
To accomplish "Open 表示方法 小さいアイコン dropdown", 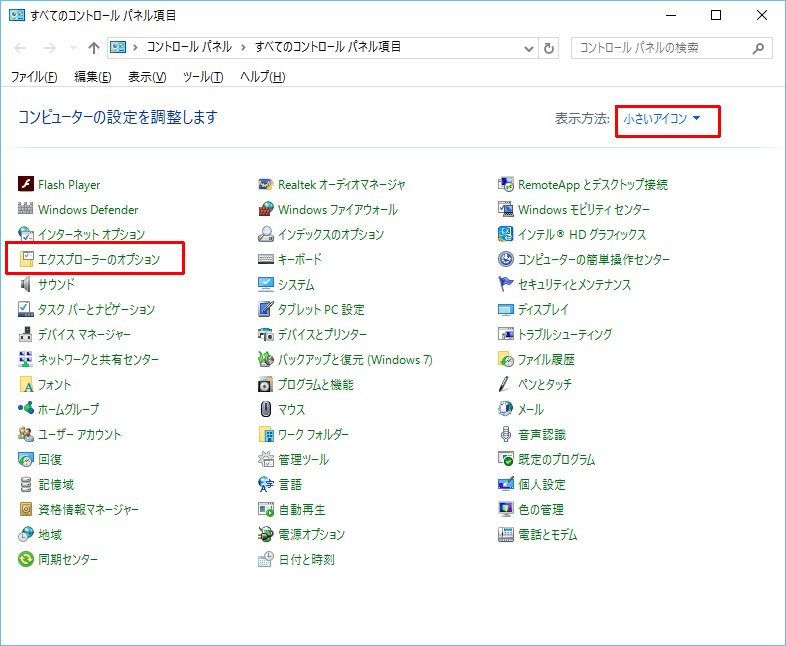I will point(661,119).
